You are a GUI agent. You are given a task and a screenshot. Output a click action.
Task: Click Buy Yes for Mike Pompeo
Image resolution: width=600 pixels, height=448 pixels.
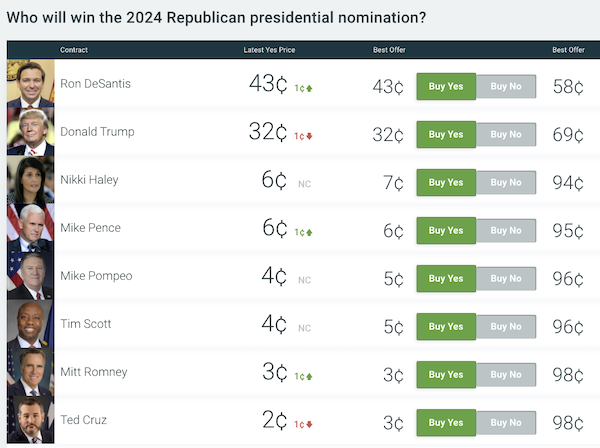446,278
